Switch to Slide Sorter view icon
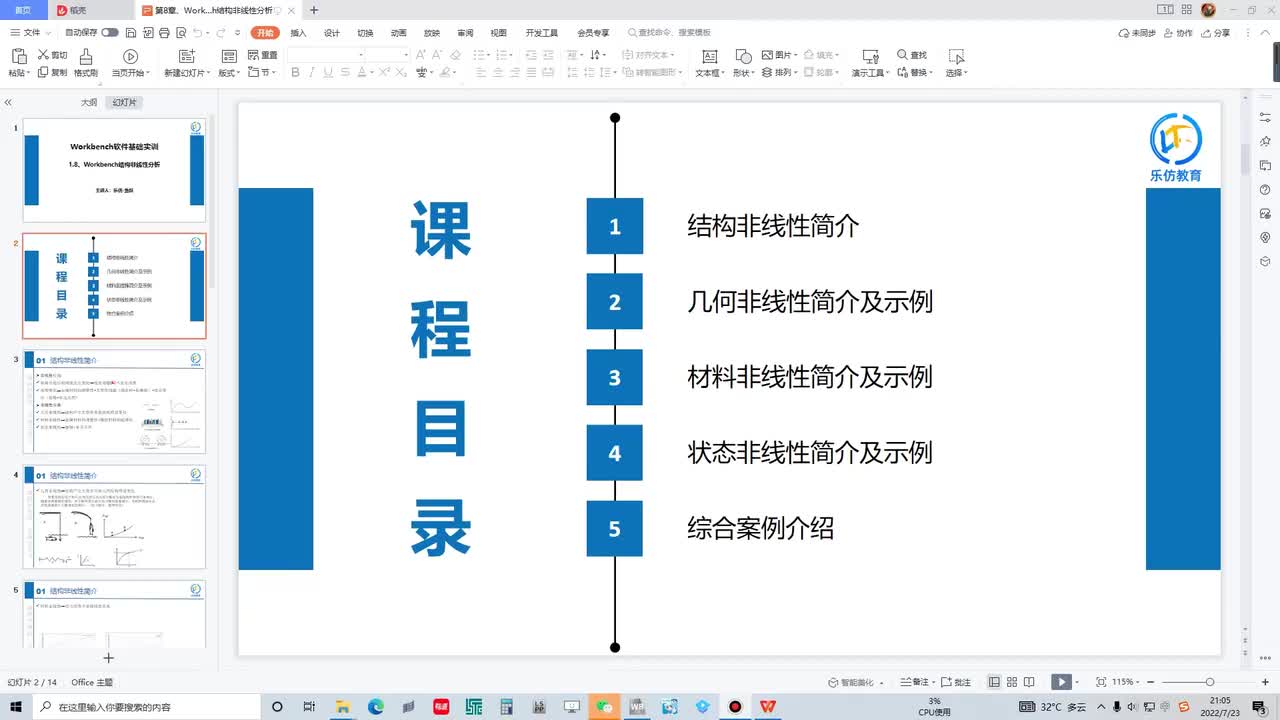This screenshot has height=720, width=1280. [x=1012, y=682]
